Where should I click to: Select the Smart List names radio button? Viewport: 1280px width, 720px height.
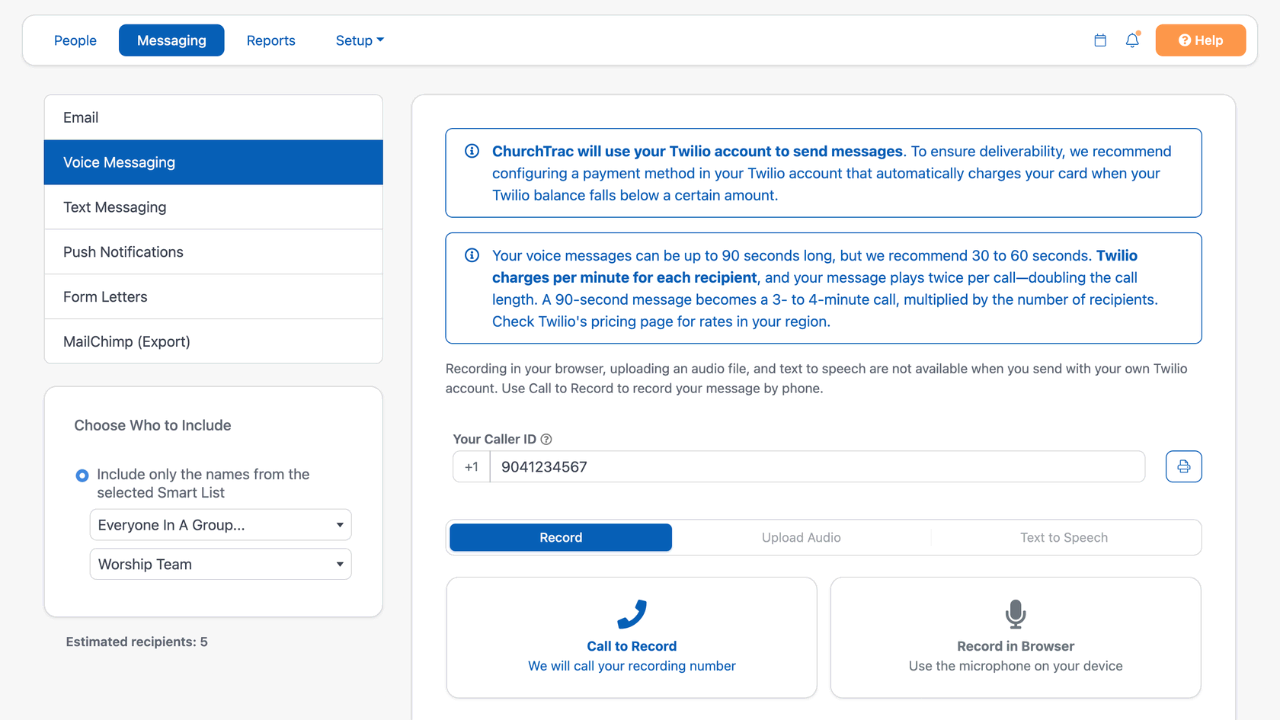coord(82,475)
